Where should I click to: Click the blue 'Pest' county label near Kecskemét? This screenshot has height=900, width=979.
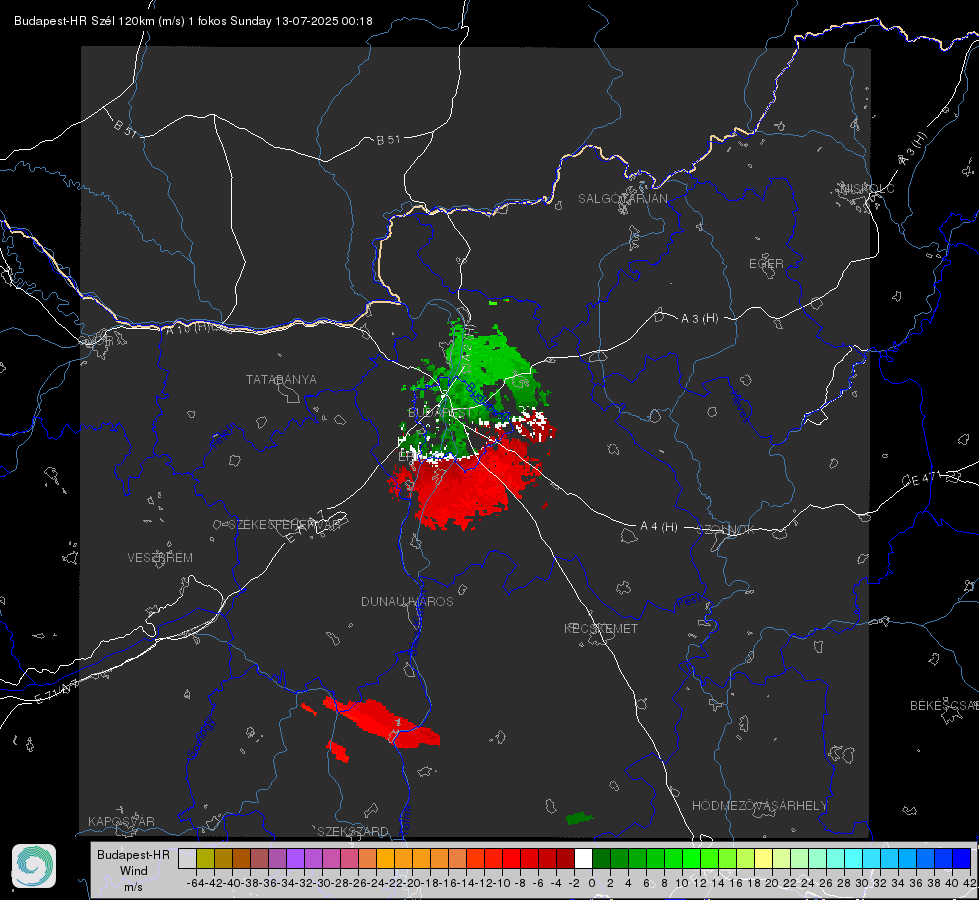[687, 602]
